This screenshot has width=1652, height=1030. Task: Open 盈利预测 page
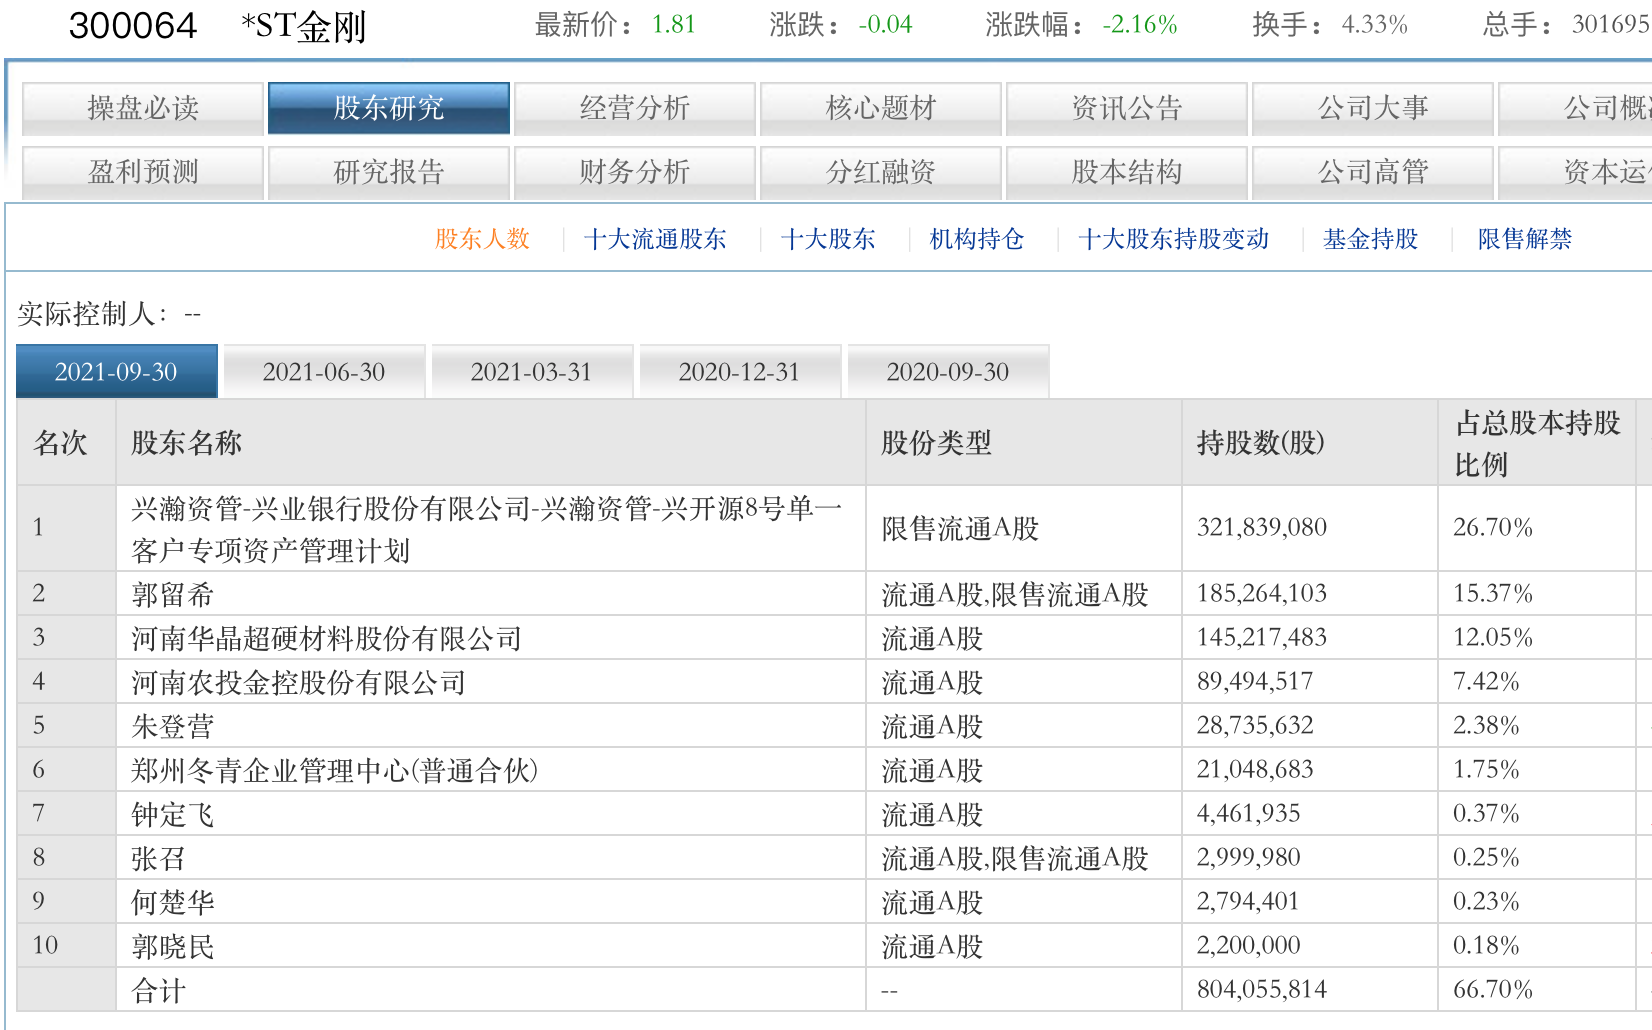143,172
